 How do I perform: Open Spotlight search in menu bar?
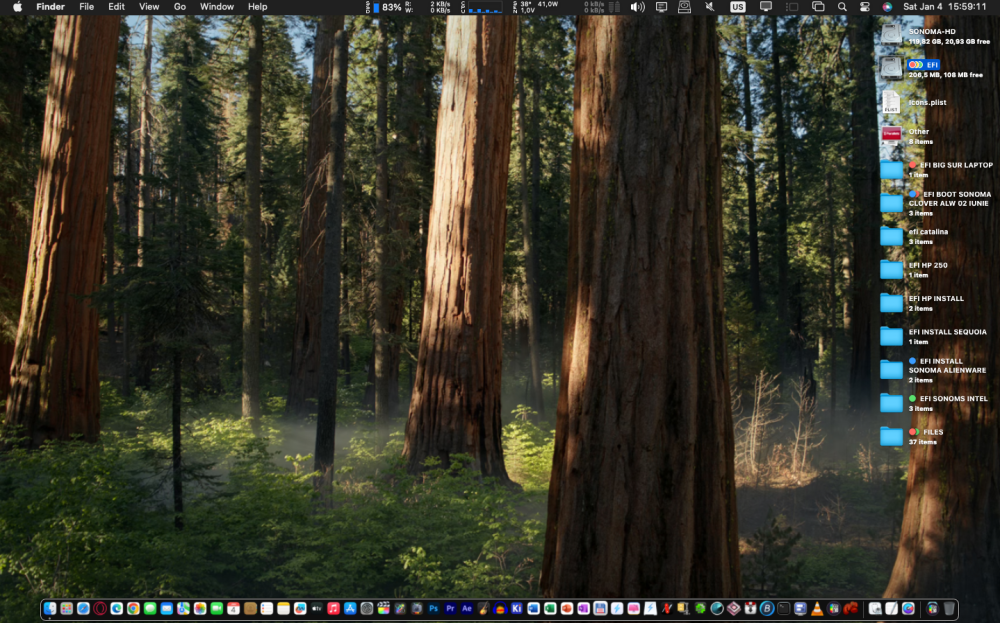(x=842, y=7)
